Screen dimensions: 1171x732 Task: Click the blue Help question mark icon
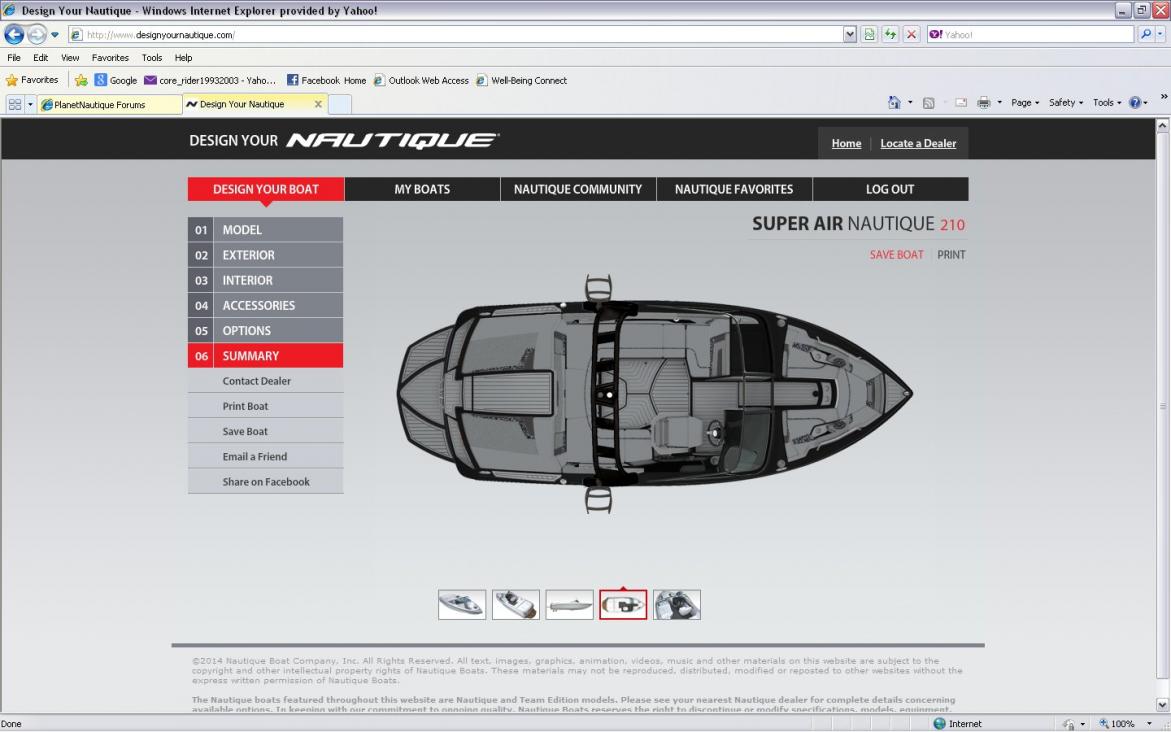tap(1134, 102)
